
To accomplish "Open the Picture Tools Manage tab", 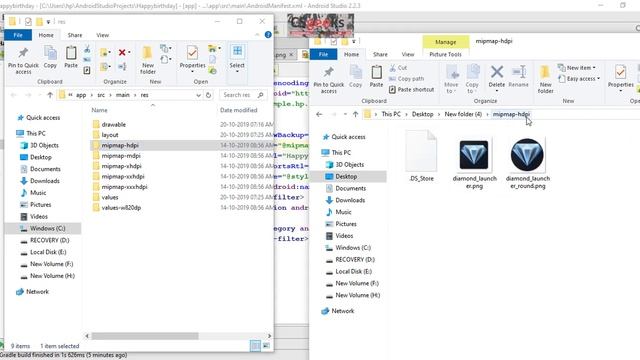I will tap(445, 42).
